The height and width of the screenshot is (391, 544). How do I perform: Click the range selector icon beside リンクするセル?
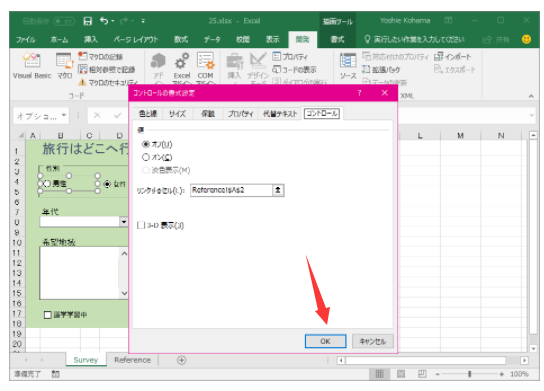click(278, 190)
